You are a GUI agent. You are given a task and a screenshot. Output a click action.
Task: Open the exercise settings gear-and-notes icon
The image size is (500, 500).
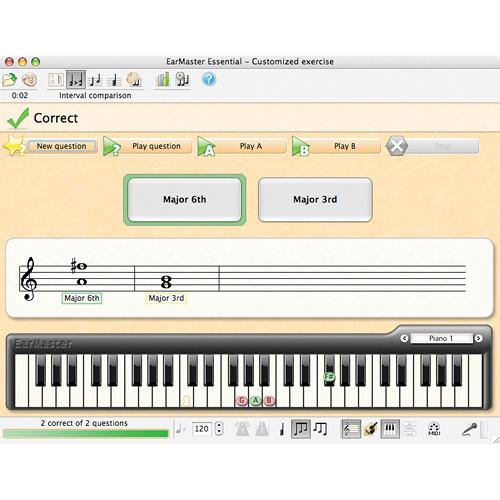[x=182, y=80]
